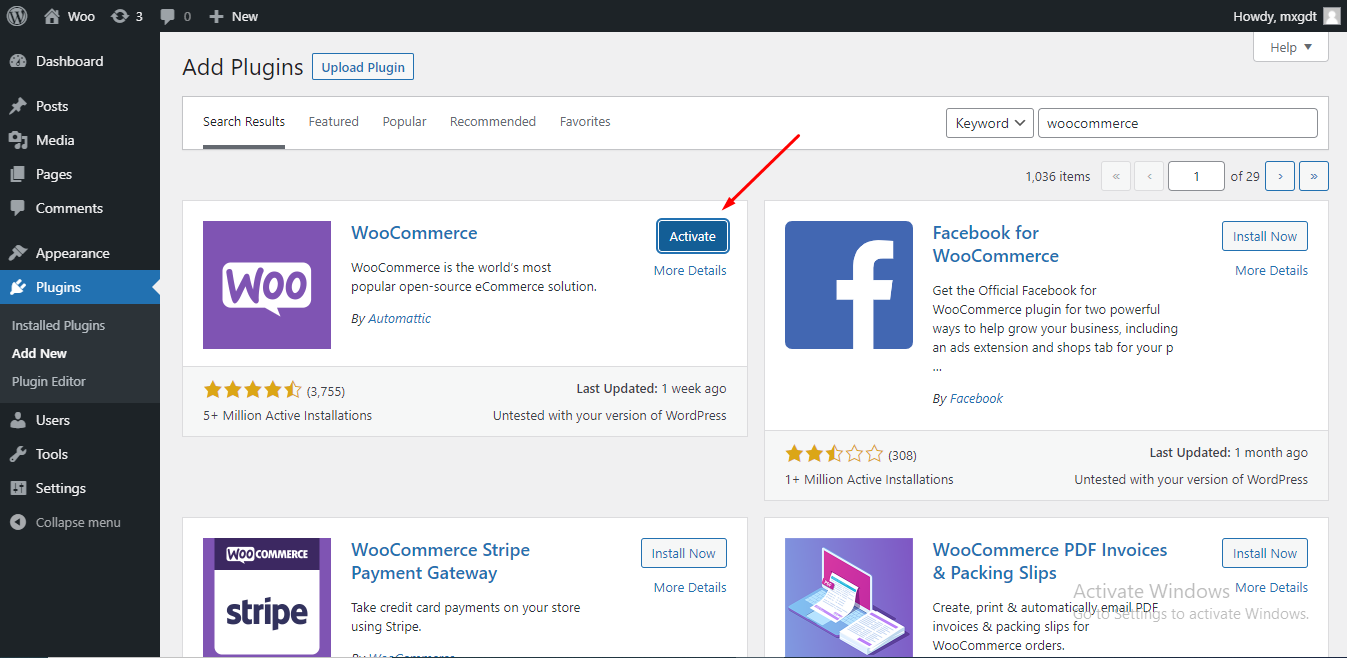The height and width of the screenshot is (658, 1347).
Task: Go to Installed Plugins
Action: pyautogui.click(x=58, y=325)
